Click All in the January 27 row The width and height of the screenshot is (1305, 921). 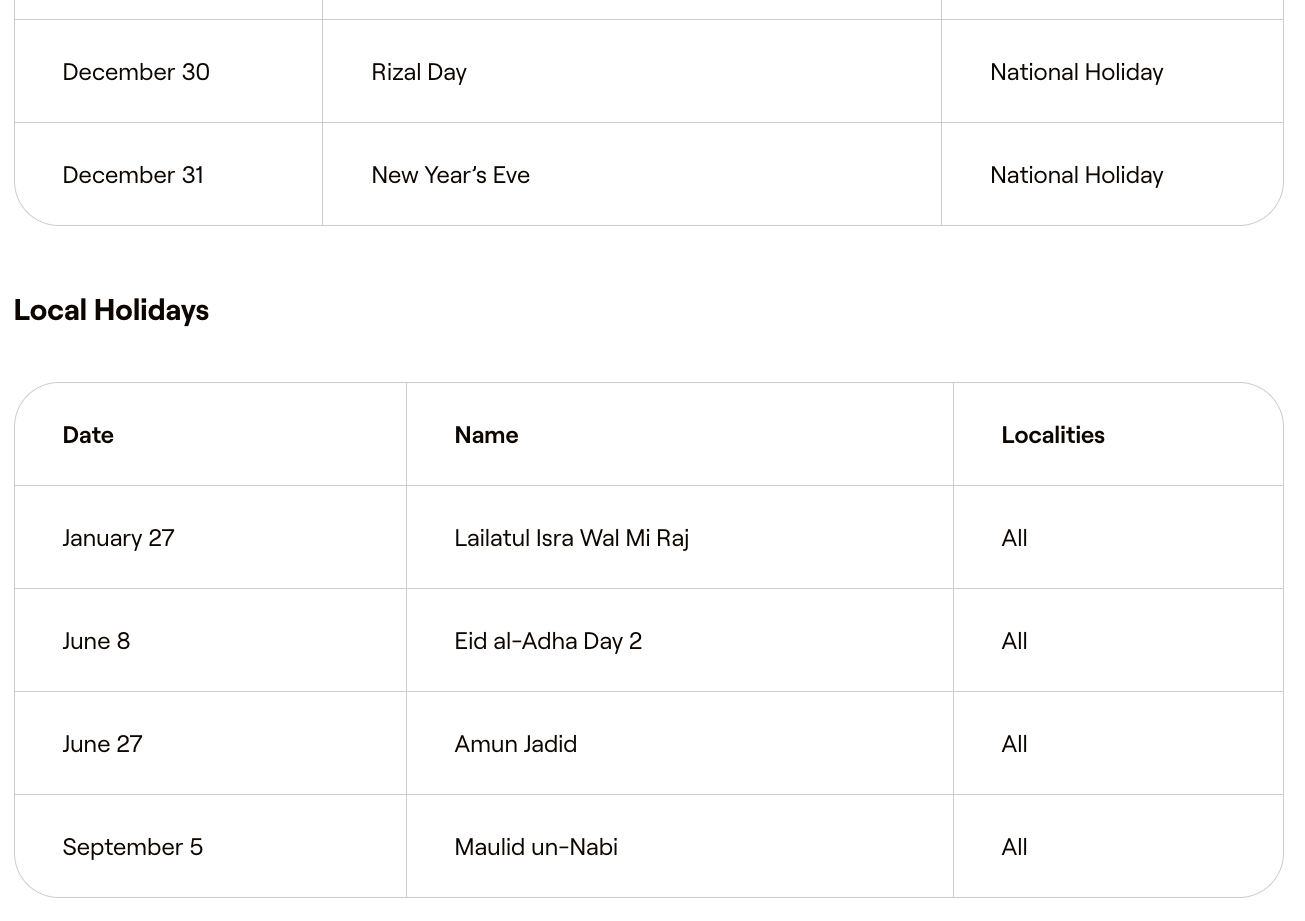[1014, 538]
